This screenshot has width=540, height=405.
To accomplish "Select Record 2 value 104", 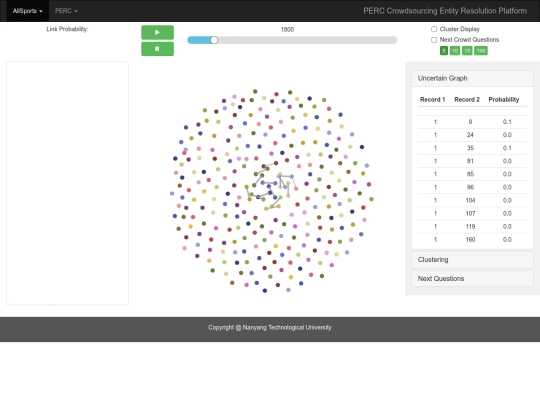I will point(470,200).
